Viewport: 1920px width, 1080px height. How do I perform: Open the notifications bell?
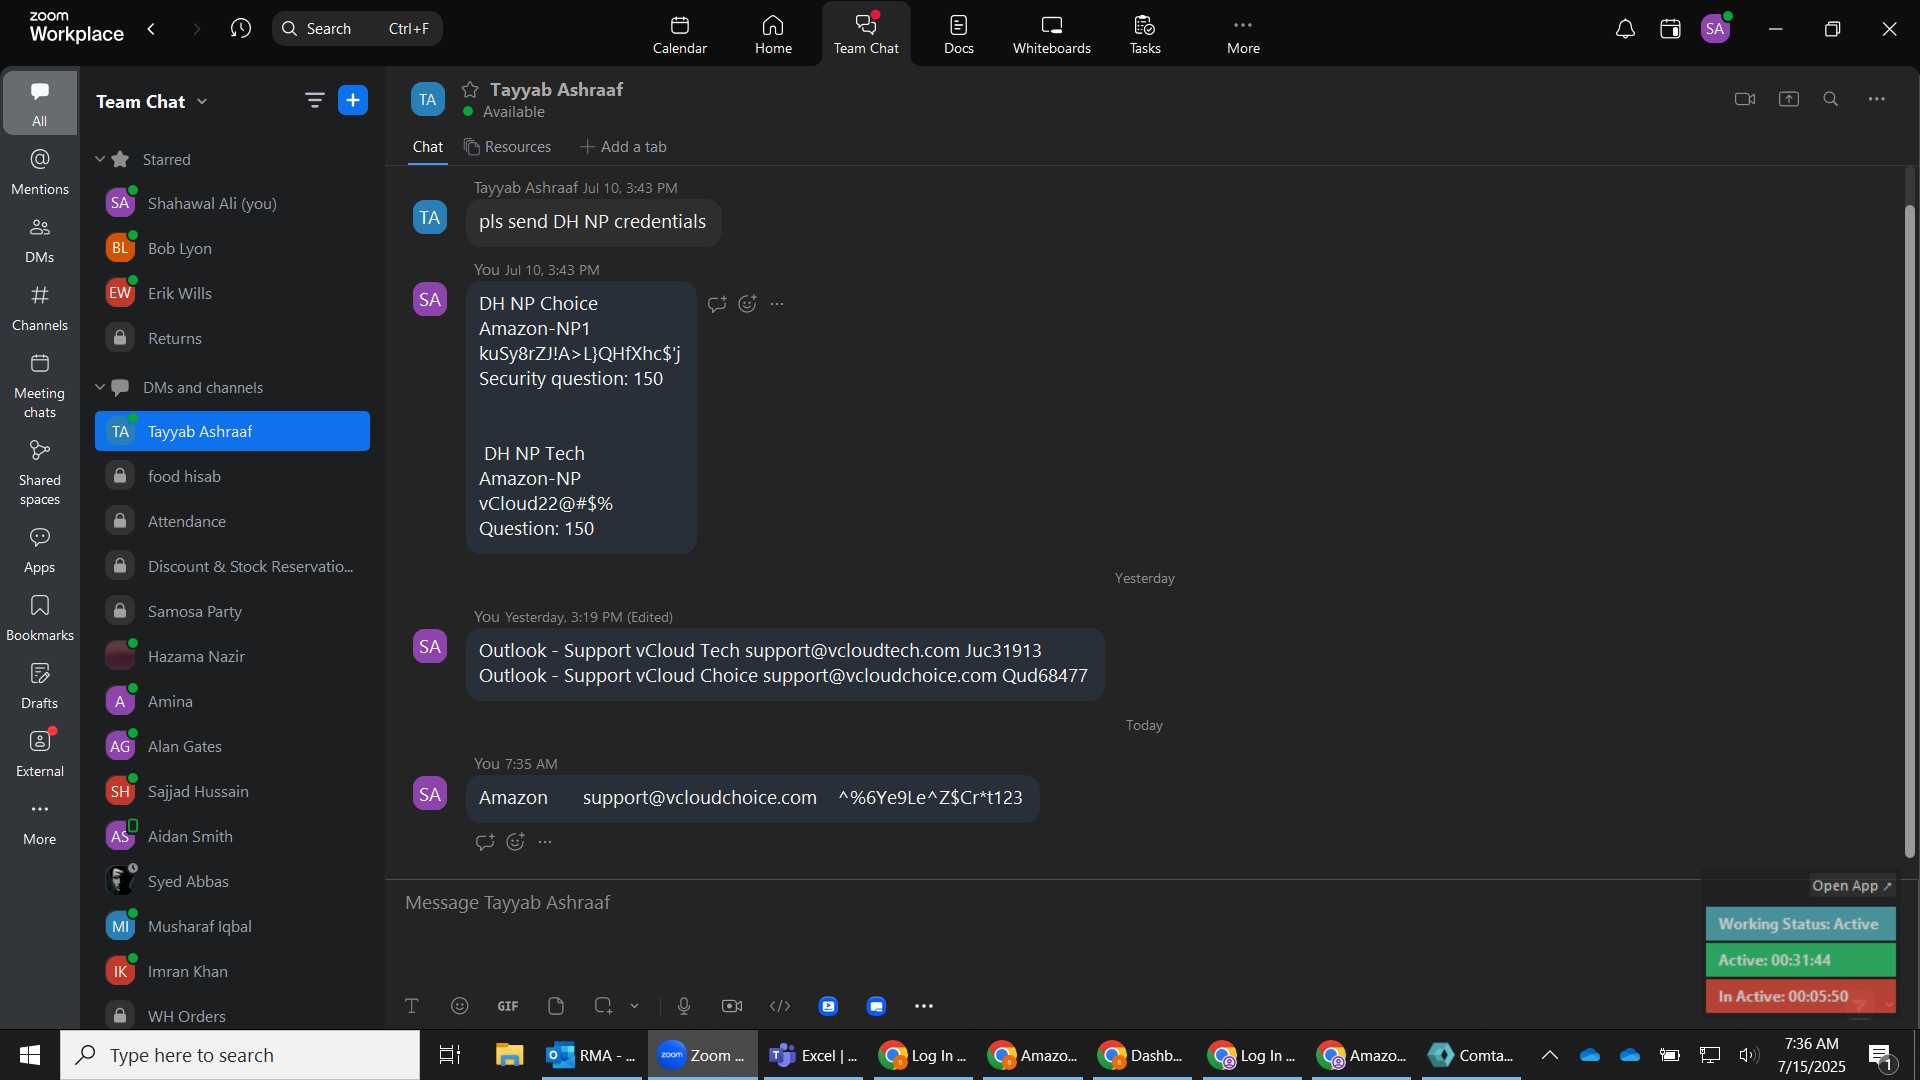(1625, 29)
